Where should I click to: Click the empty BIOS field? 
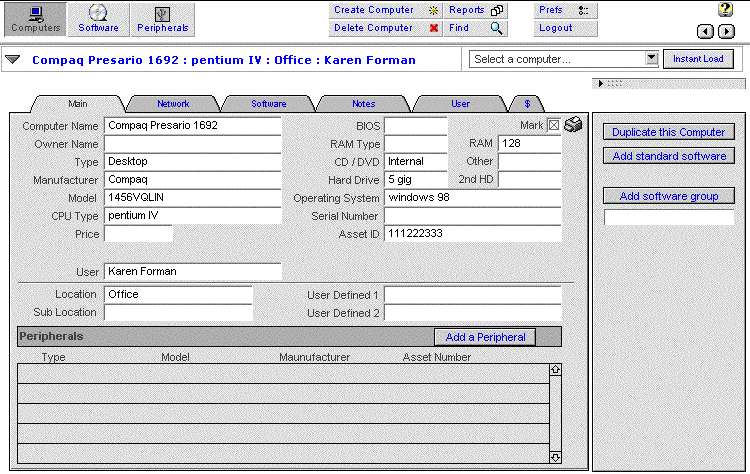pyautogui.click(x=416, y=126)
